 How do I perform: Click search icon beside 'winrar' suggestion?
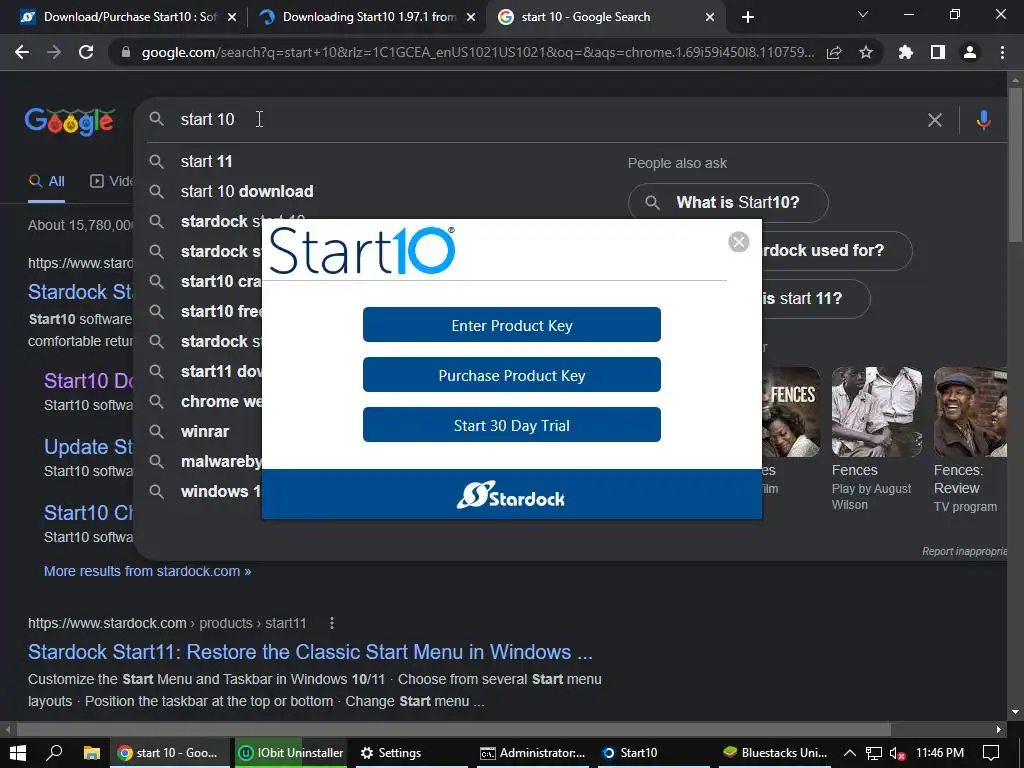pos(157,432)
